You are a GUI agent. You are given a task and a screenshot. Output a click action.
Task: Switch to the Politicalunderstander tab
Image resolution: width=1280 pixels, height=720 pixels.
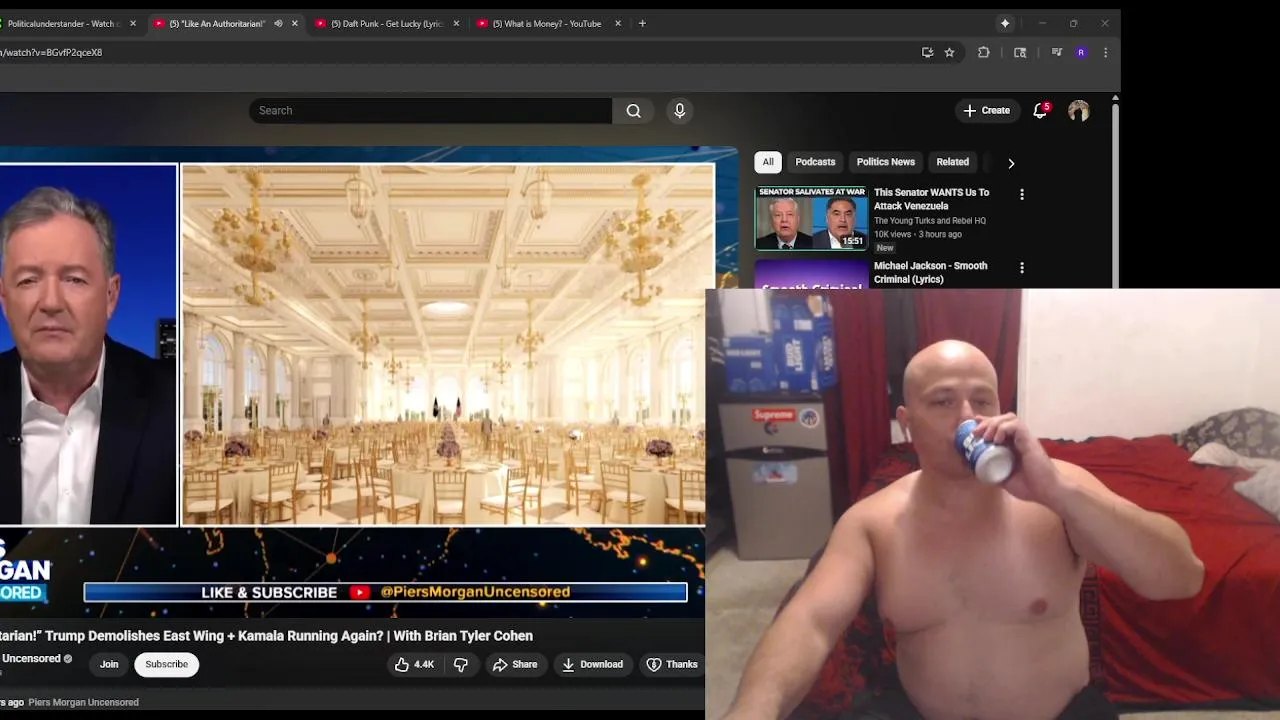tap(64, 23)
